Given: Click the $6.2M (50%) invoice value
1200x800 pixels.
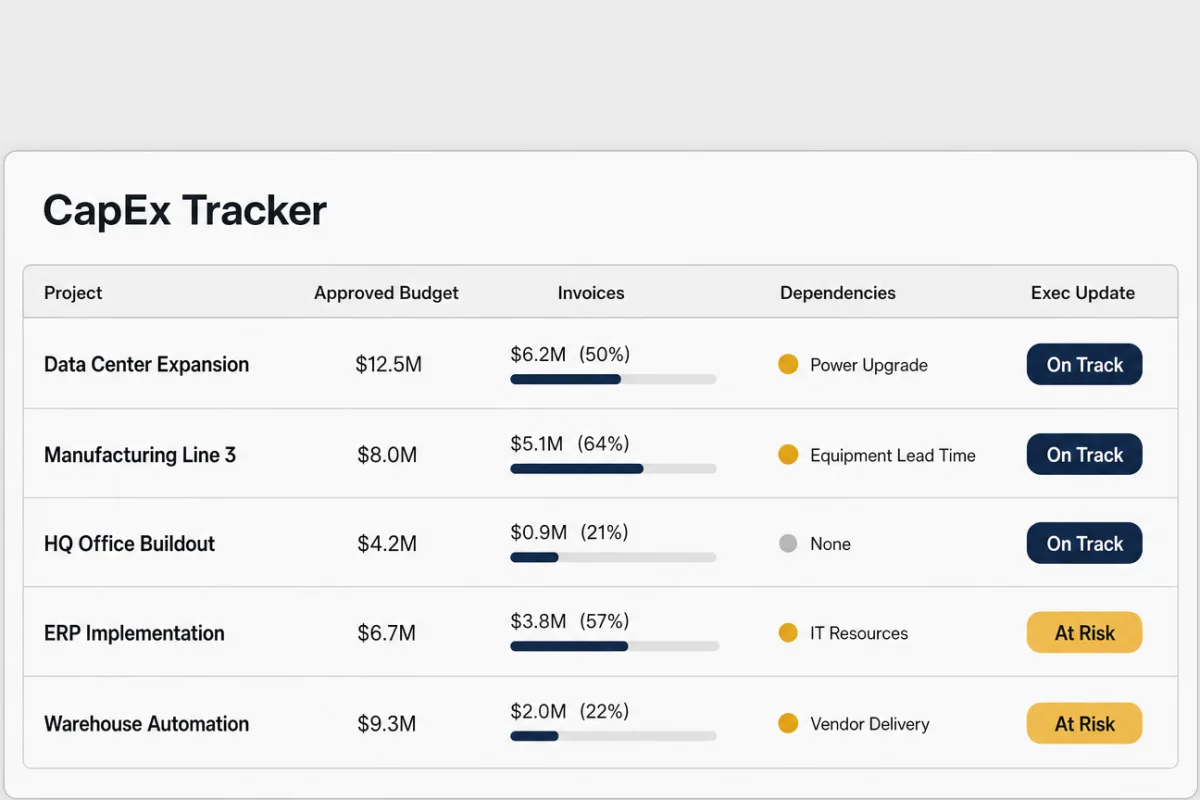Looking at the screenshot, I should 570,354.
